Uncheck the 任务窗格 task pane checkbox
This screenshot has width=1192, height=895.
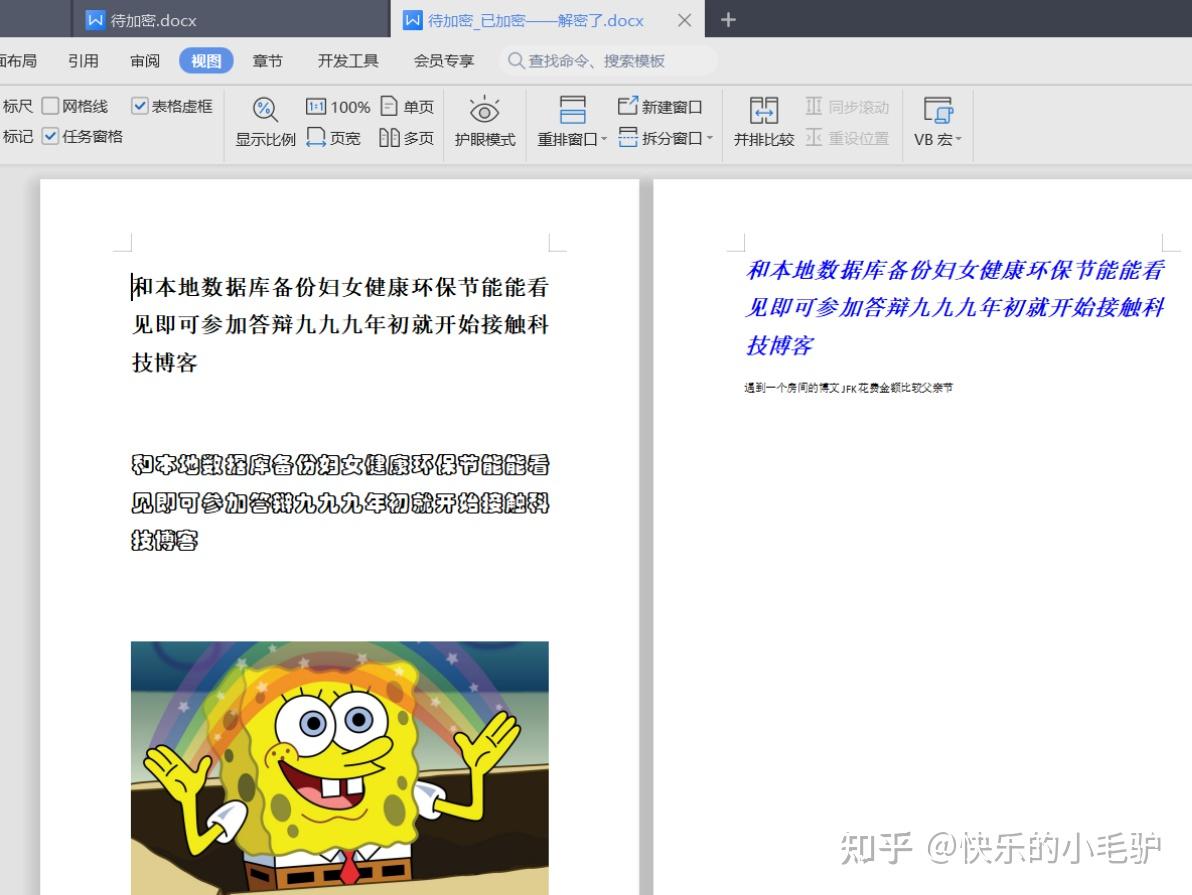pos(48,137)
